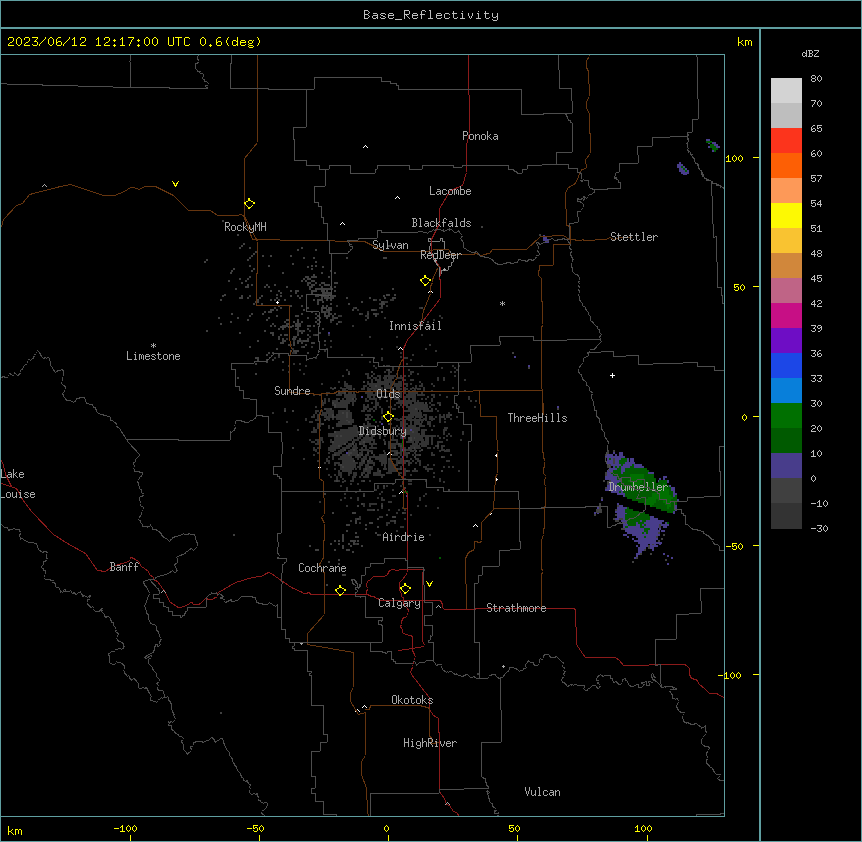The height and width of the screenshot is (842, 862).
Task: Click the Vulcan town label
Action: tap(543, 792)
